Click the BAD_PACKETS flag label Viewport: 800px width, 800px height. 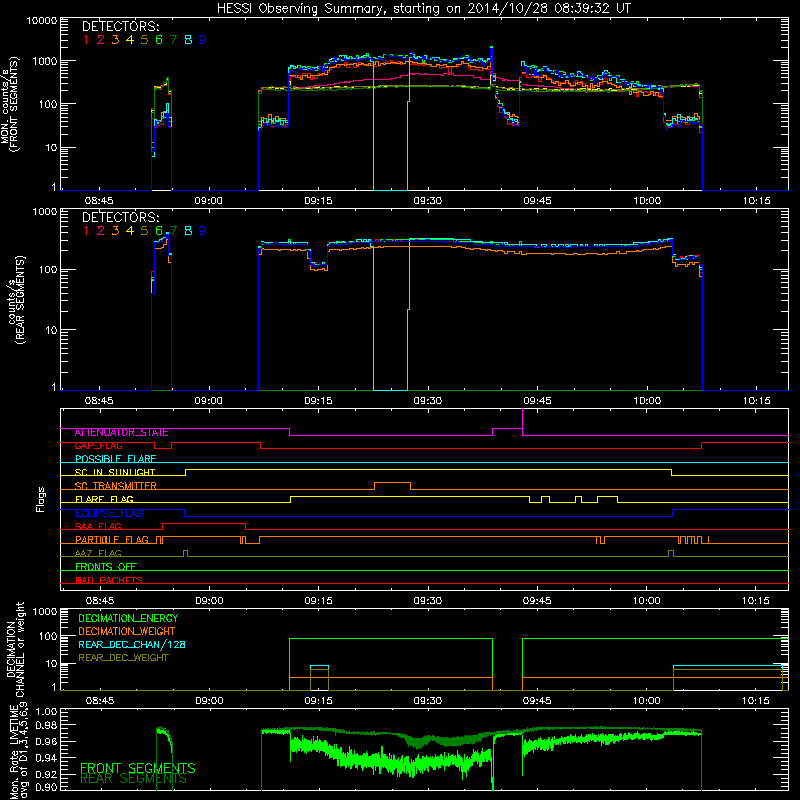[x=109, y=581]
